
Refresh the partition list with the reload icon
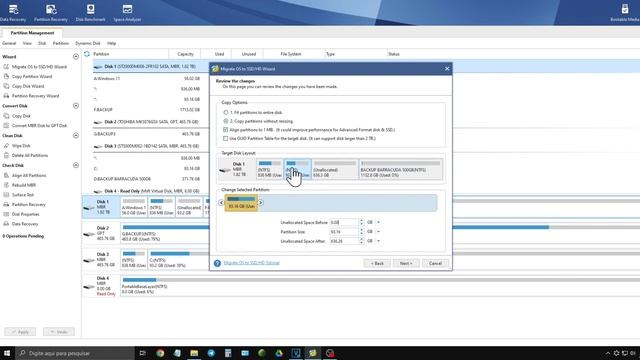87,54
